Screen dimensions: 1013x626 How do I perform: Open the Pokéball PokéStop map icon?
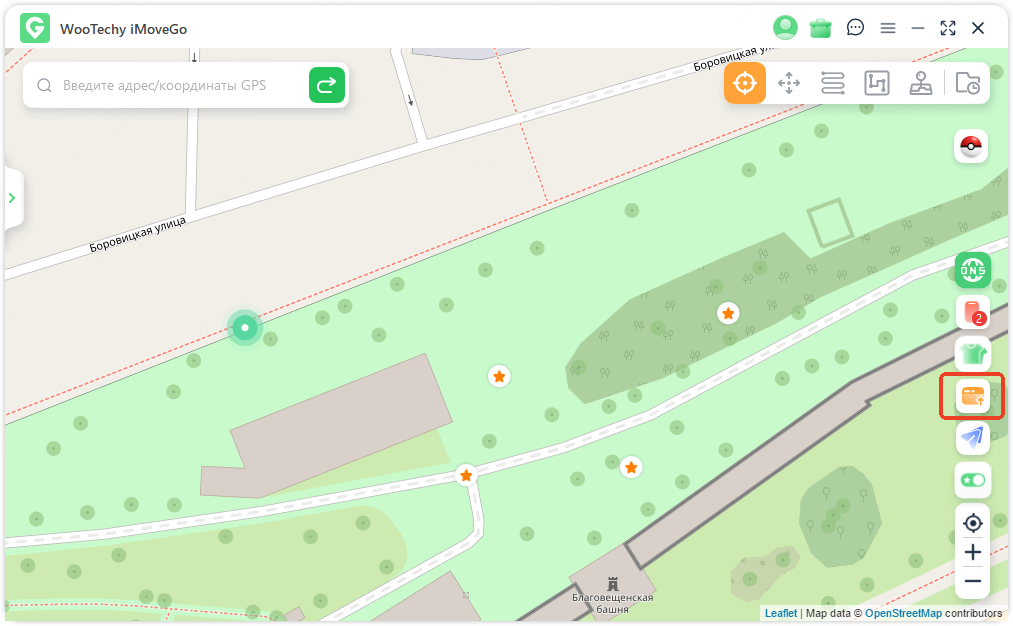[x=971, y=146]
